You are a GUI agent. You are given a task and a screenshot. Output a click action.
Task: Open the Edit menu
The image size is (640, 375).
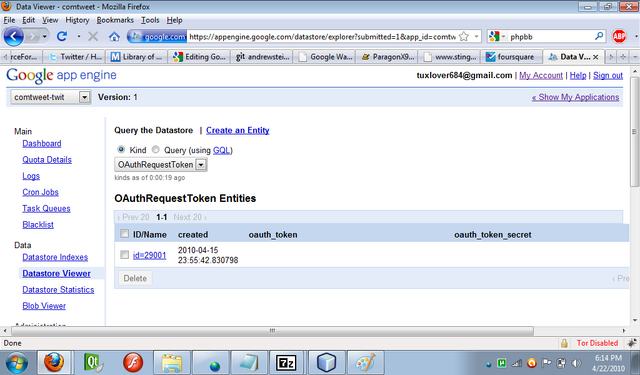pos(28,20)
